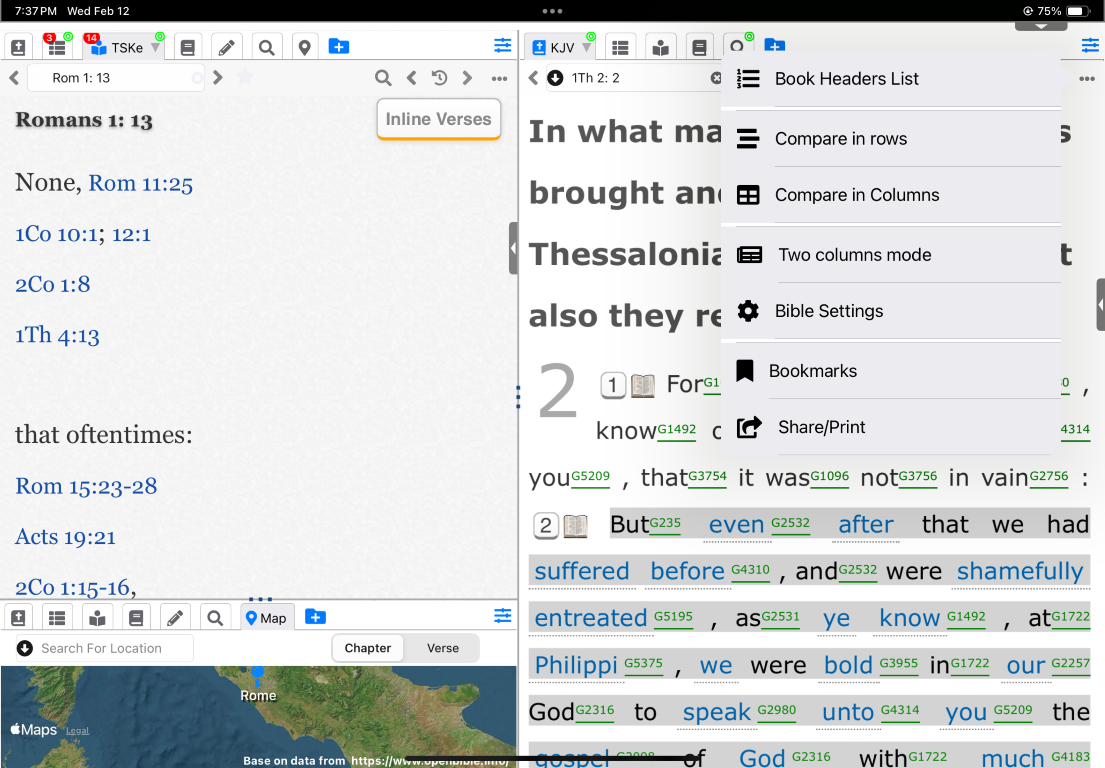This screenshot has width=1105, height=768.
Task: Expand the KJV Bible version dropdown
Action: [587, 48]
